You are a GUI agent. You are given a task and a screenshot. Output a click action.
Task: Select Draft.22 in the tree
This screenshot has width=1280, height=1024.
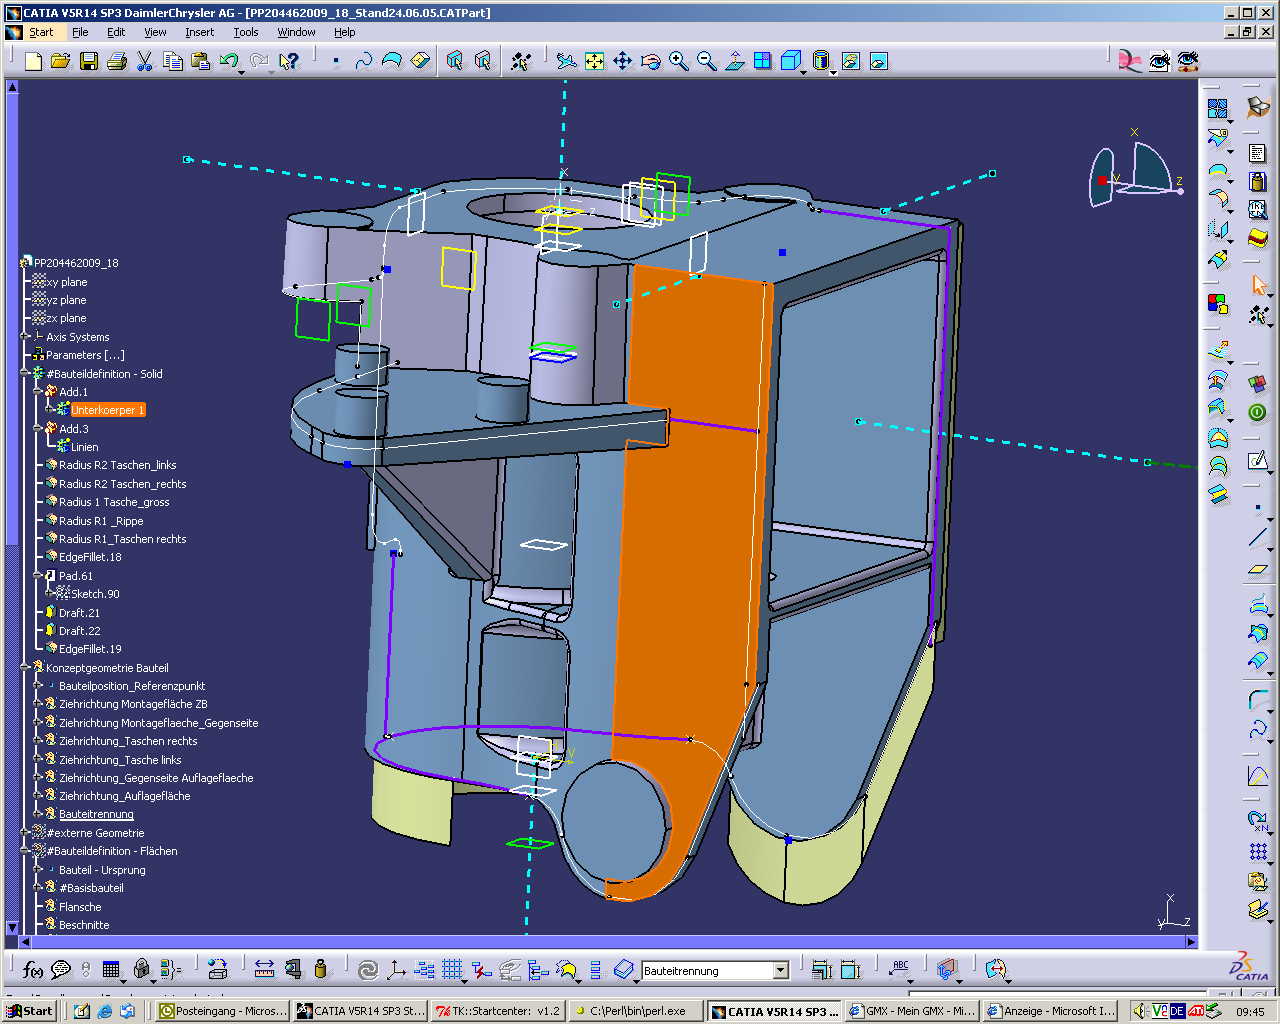79,631
